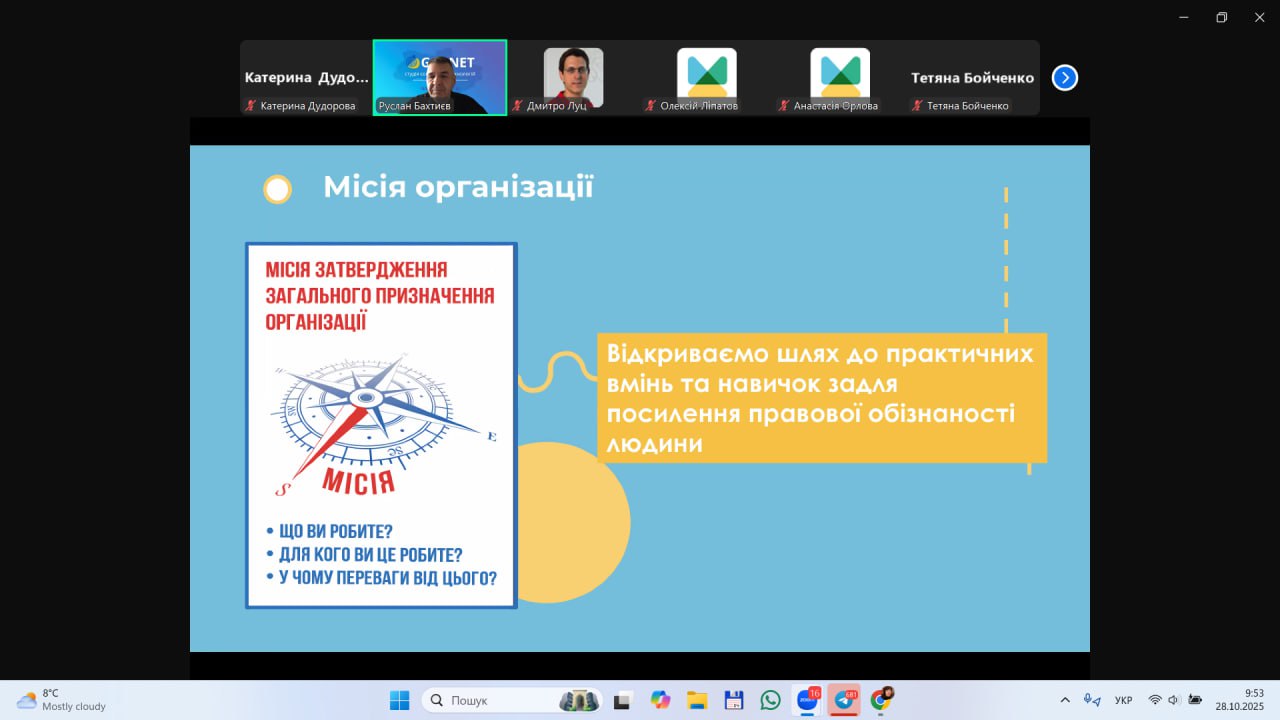This screenshot has width=1280, height=720.
Task: Select Катерина Дудорова's participant tile
Action: click(x=306, y=78)
